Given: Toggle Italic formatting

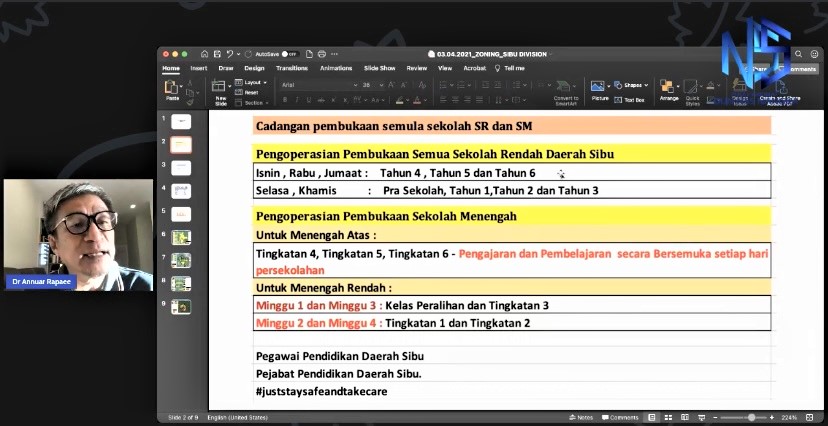Looking at the screenshot, I should 296,100.
